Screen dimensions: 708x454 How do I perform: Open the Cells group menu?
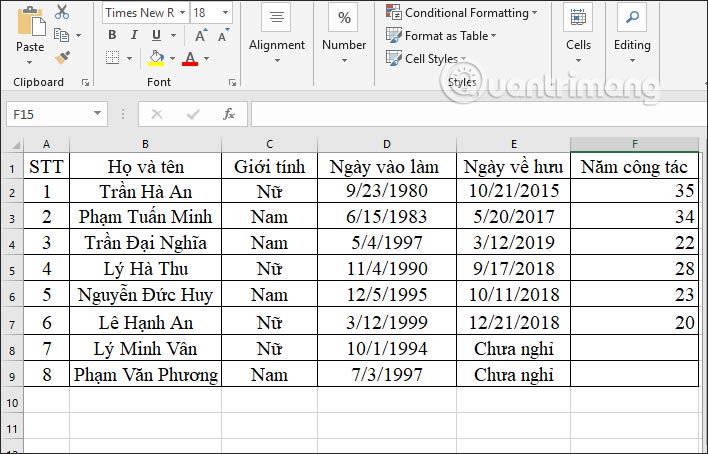pyautogui.click(x=578, y=34)
